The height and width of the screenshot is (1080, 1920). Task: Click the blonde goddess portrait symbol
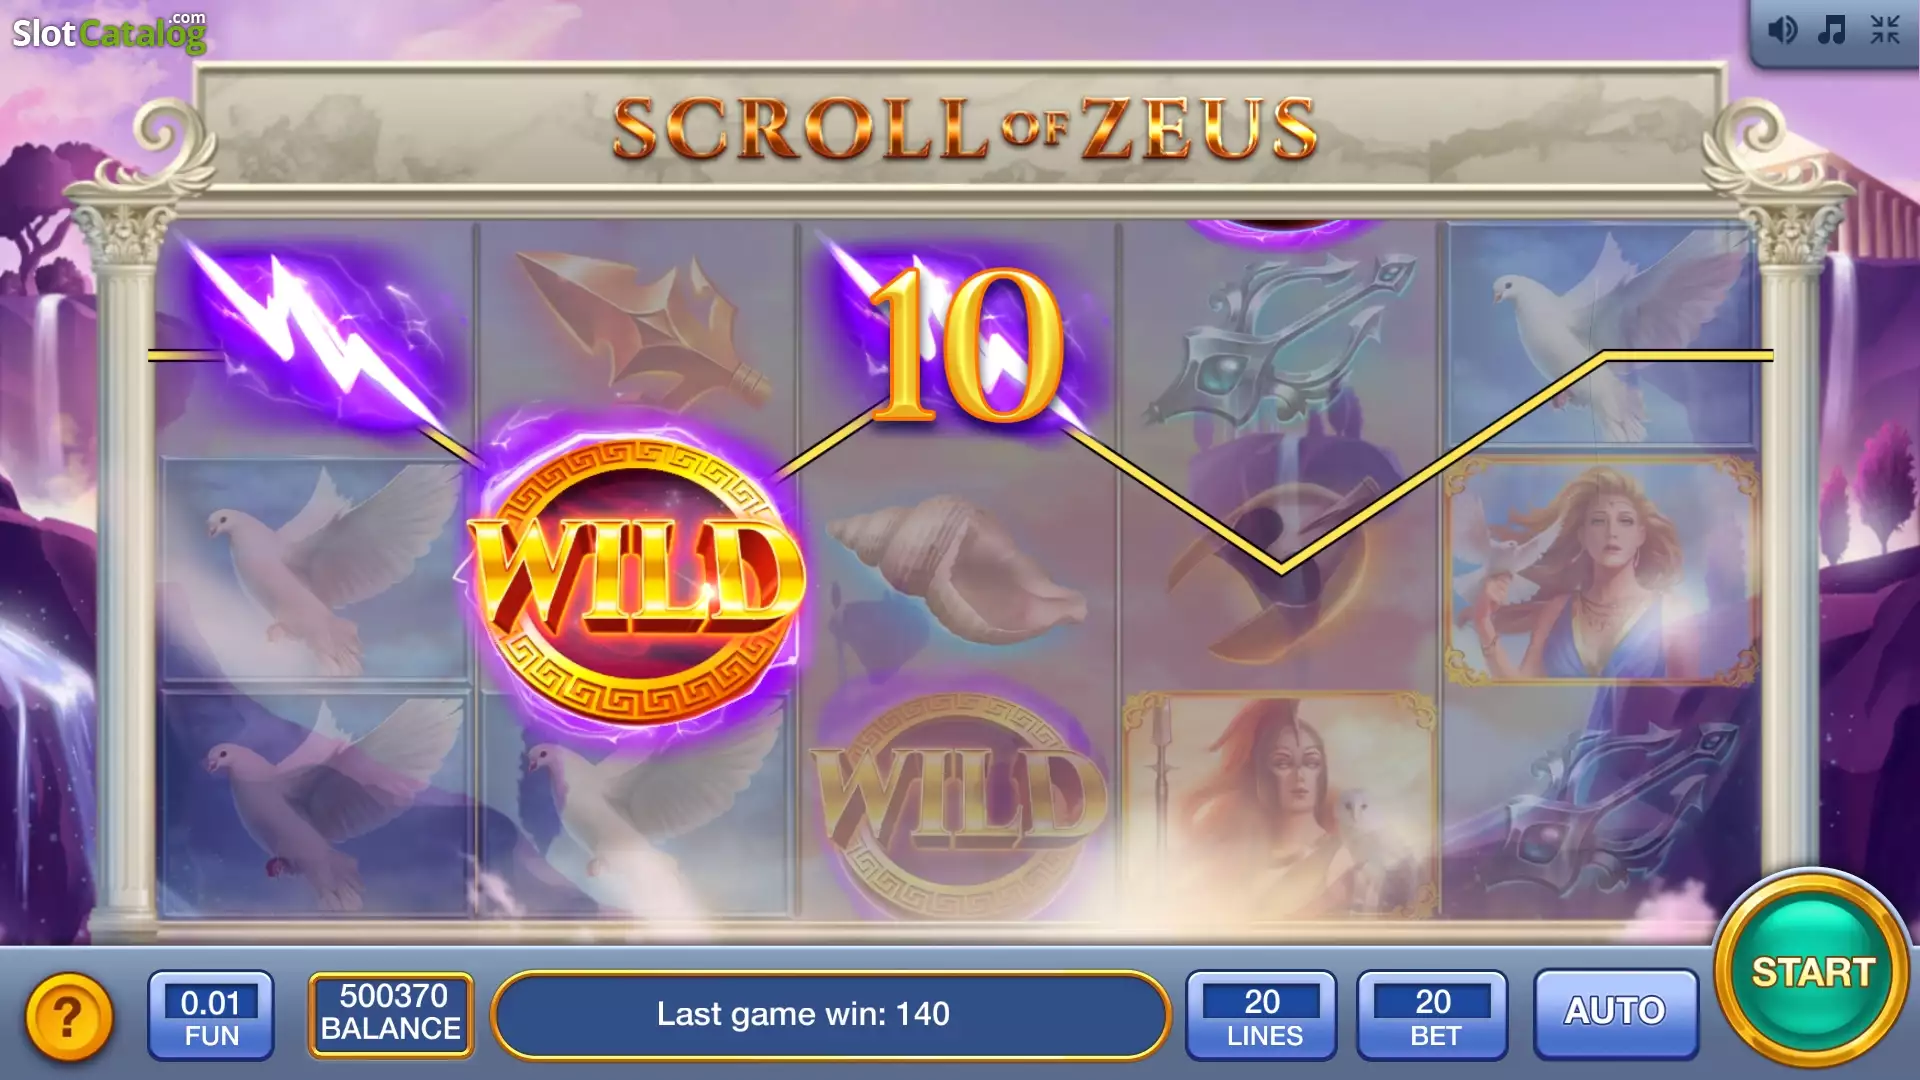[x=1602, y=570]
